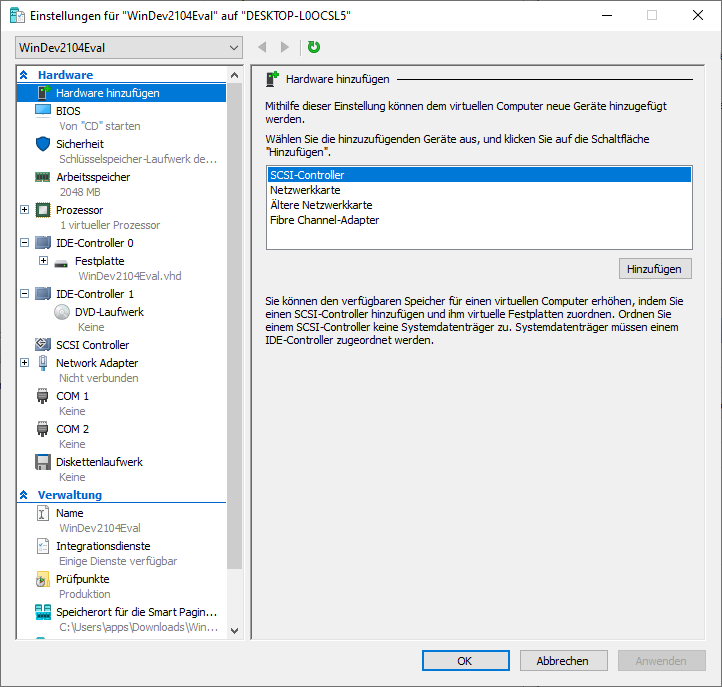Expand the Network Adapter node
The height and width of the screenshot is (687, 722).
[25, 362]
